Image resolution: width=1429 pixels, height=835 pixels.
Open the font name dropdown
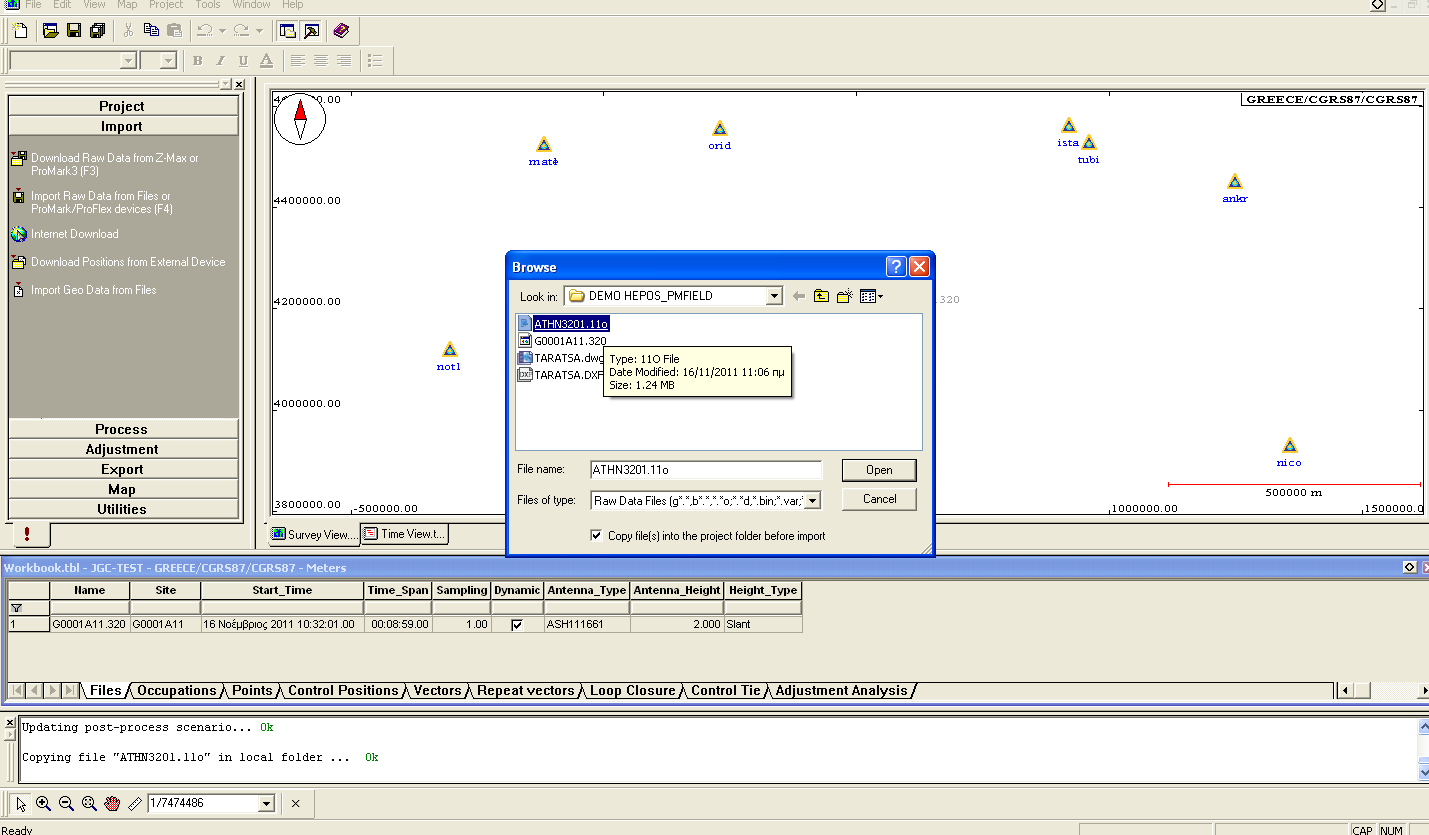coord(127,61)
